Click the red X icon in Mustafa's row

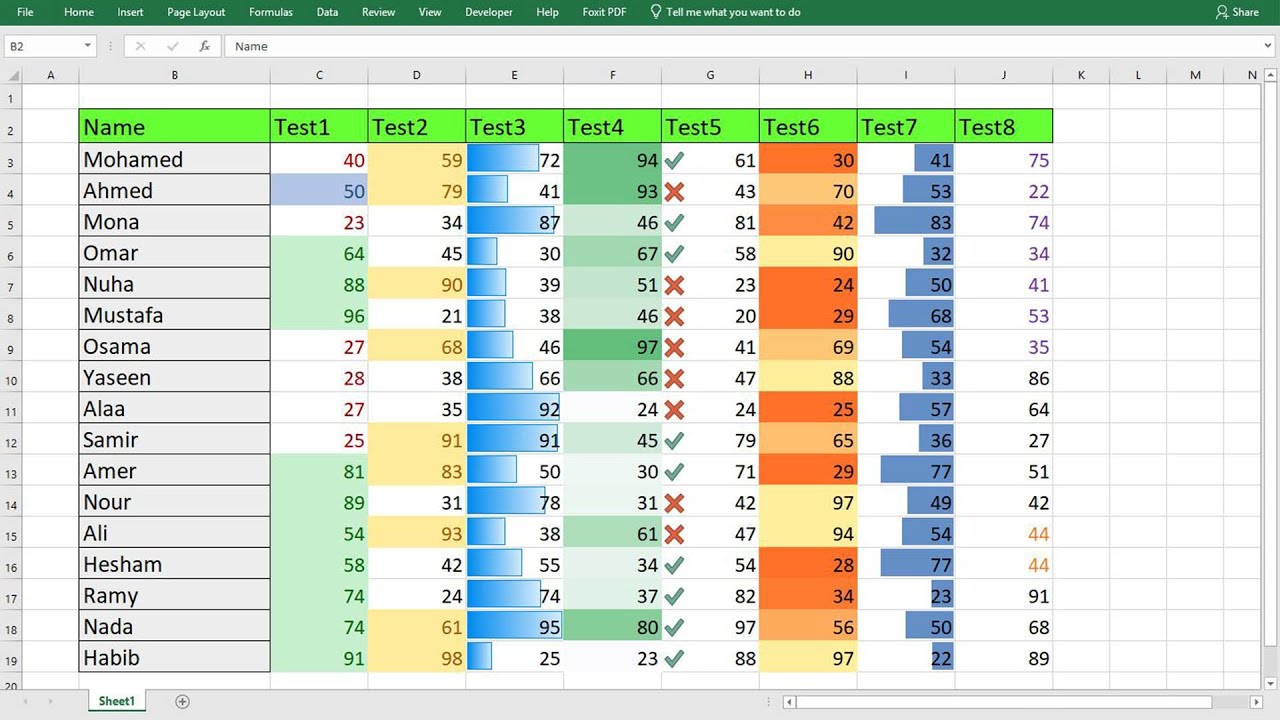(675, 316)
